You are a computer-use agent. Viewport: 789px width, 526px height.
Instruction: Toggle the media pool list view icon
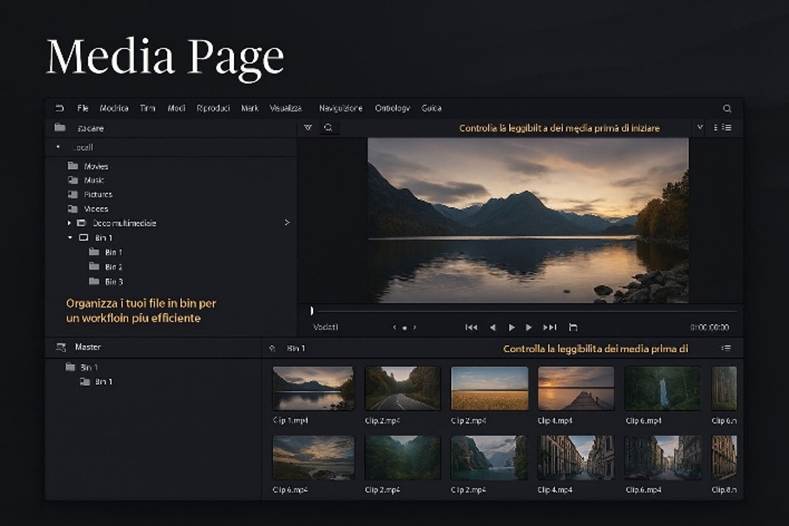726,348
